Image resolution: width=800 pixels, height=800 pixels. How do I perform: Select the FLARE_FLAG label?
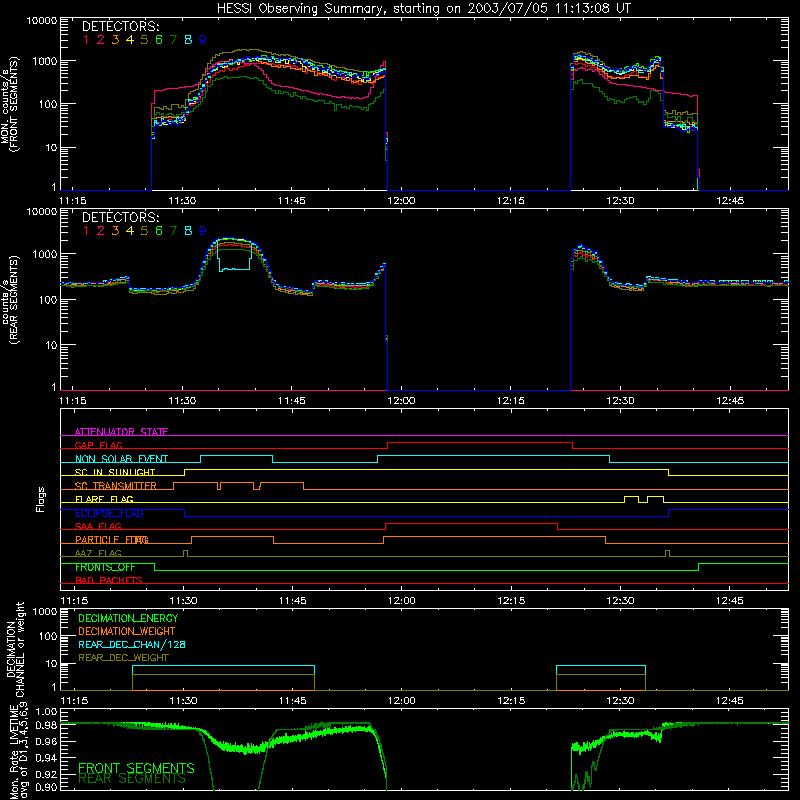click(x=104, y=499)
